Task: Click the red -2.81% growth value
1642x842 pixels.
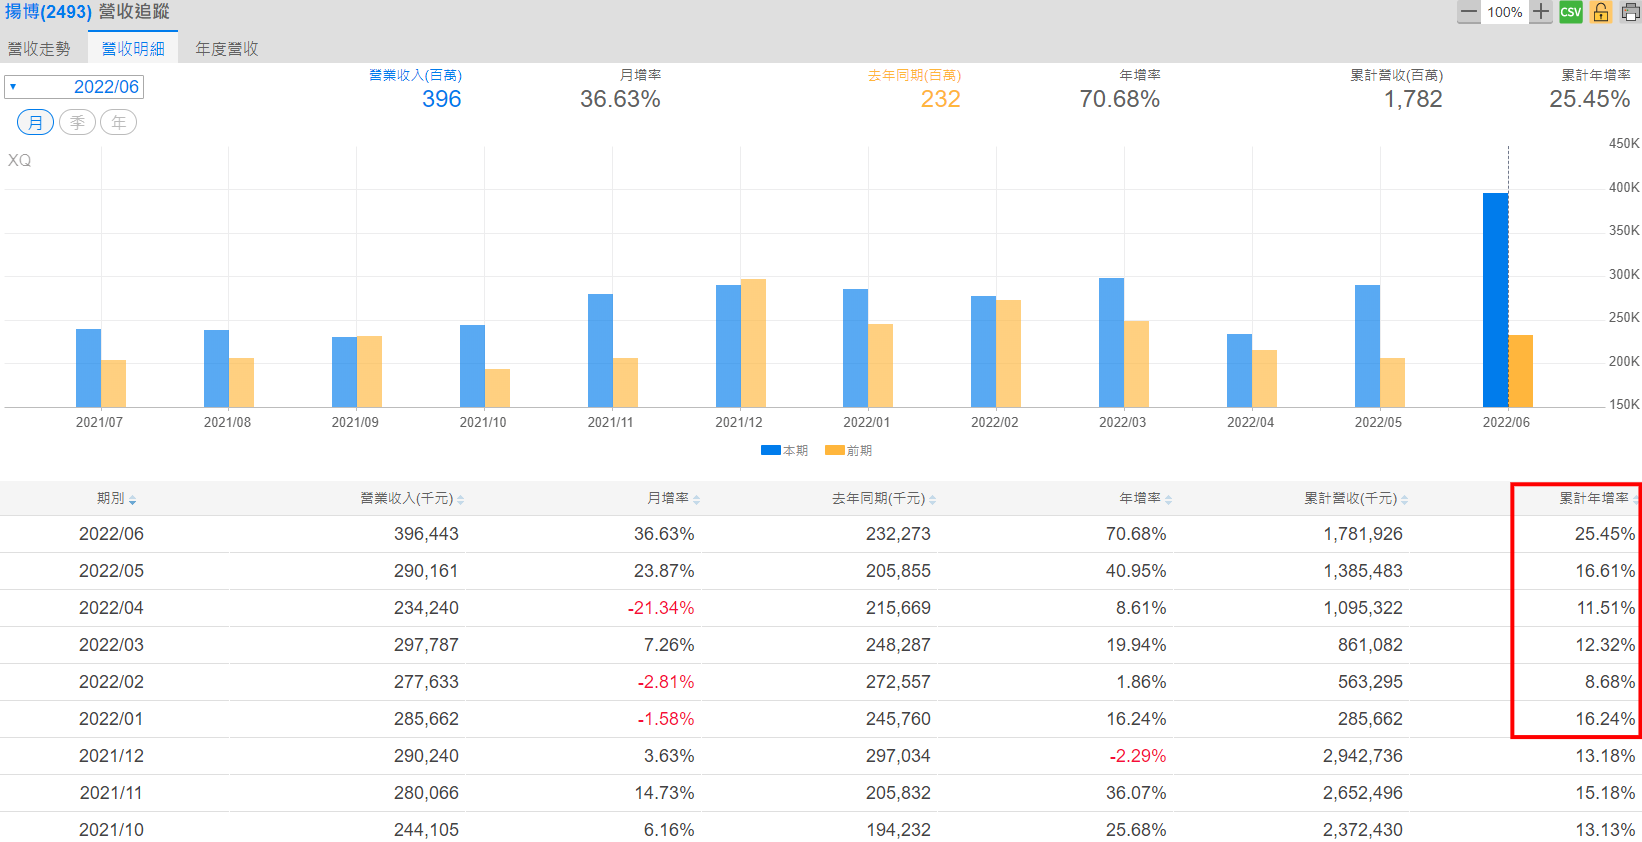Action: pos(666,682)
